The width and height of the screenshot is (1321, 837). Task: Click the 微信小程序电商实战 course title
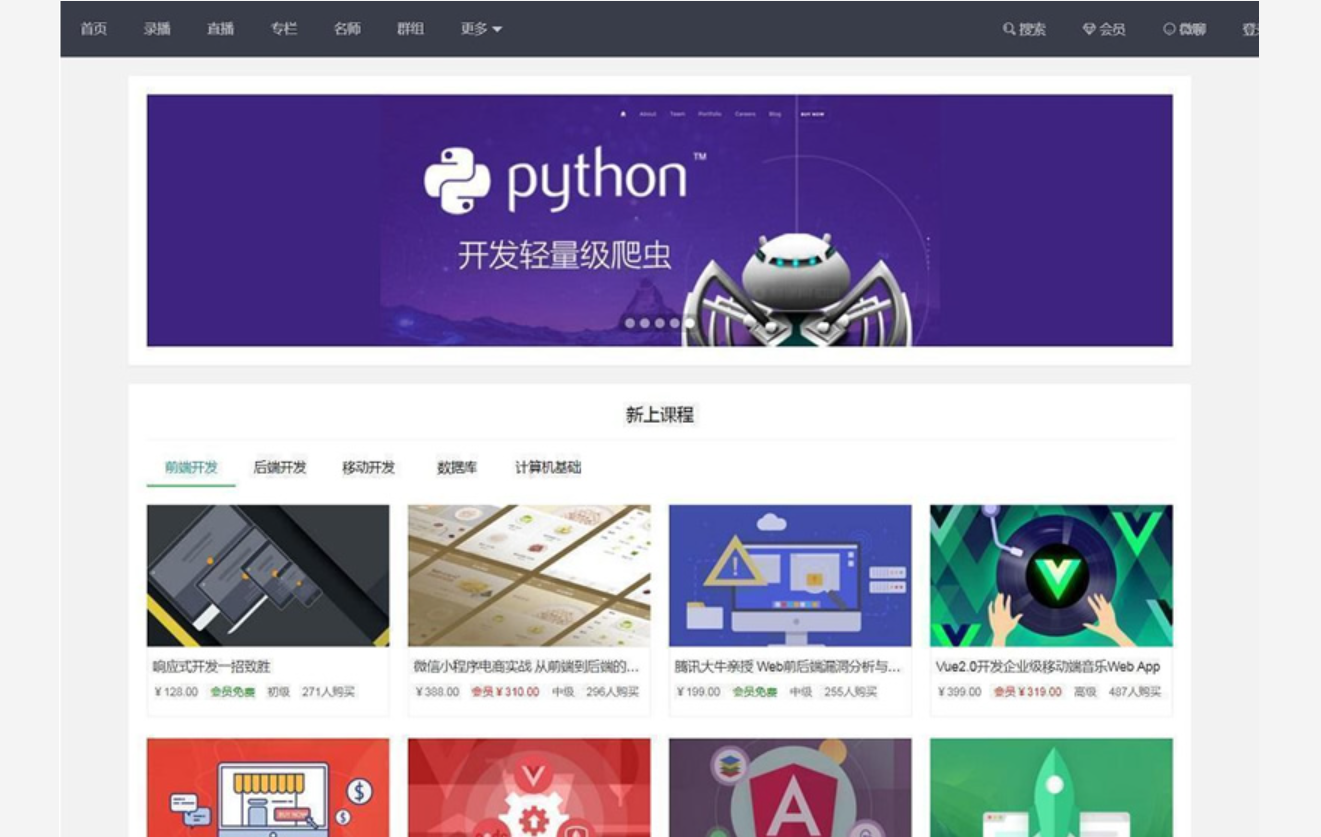[526, 666]
